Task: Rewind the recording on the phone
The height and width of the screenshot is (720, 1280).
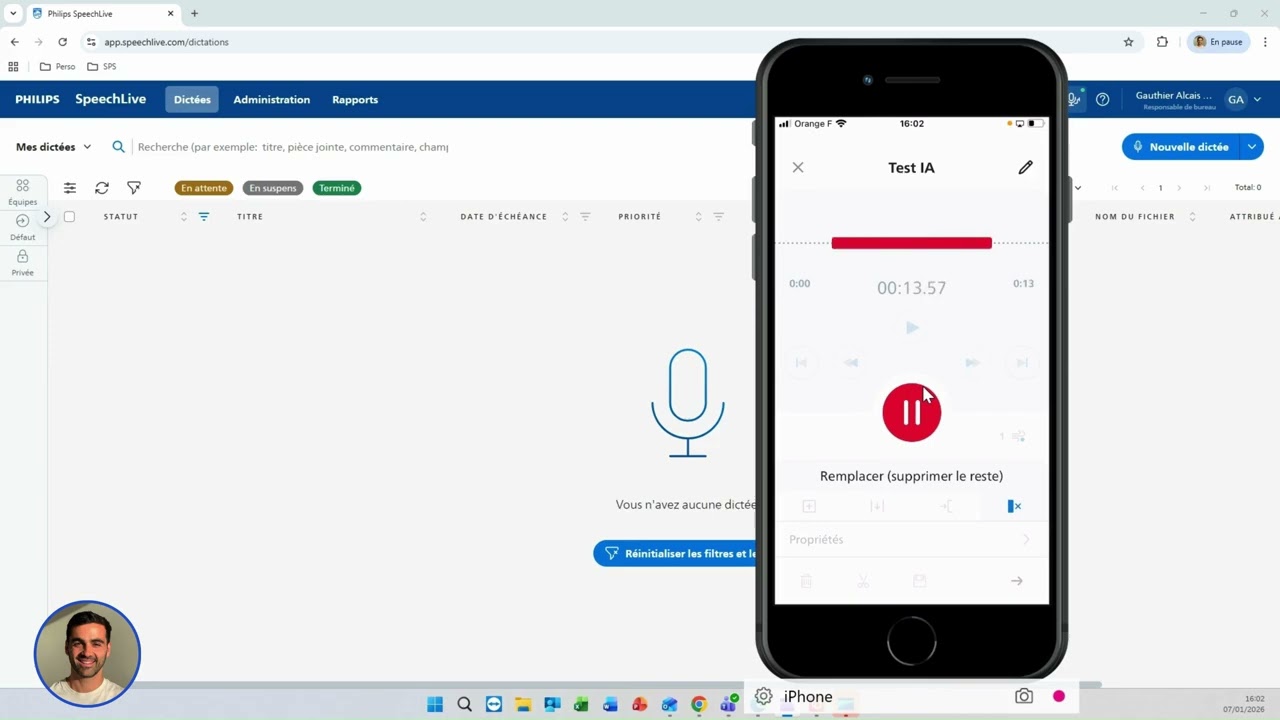Action: tap(851, 363)
